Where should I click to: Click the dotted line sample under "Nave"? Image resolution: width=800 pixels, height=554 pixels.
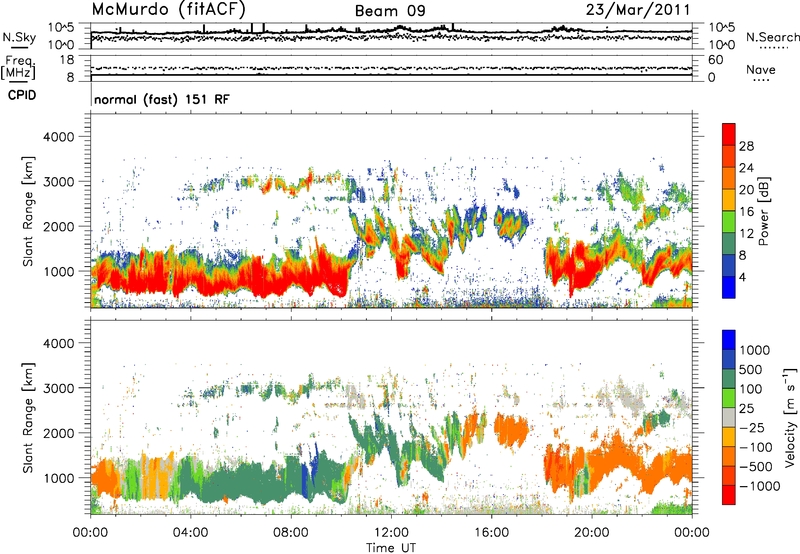coord(761,80)
